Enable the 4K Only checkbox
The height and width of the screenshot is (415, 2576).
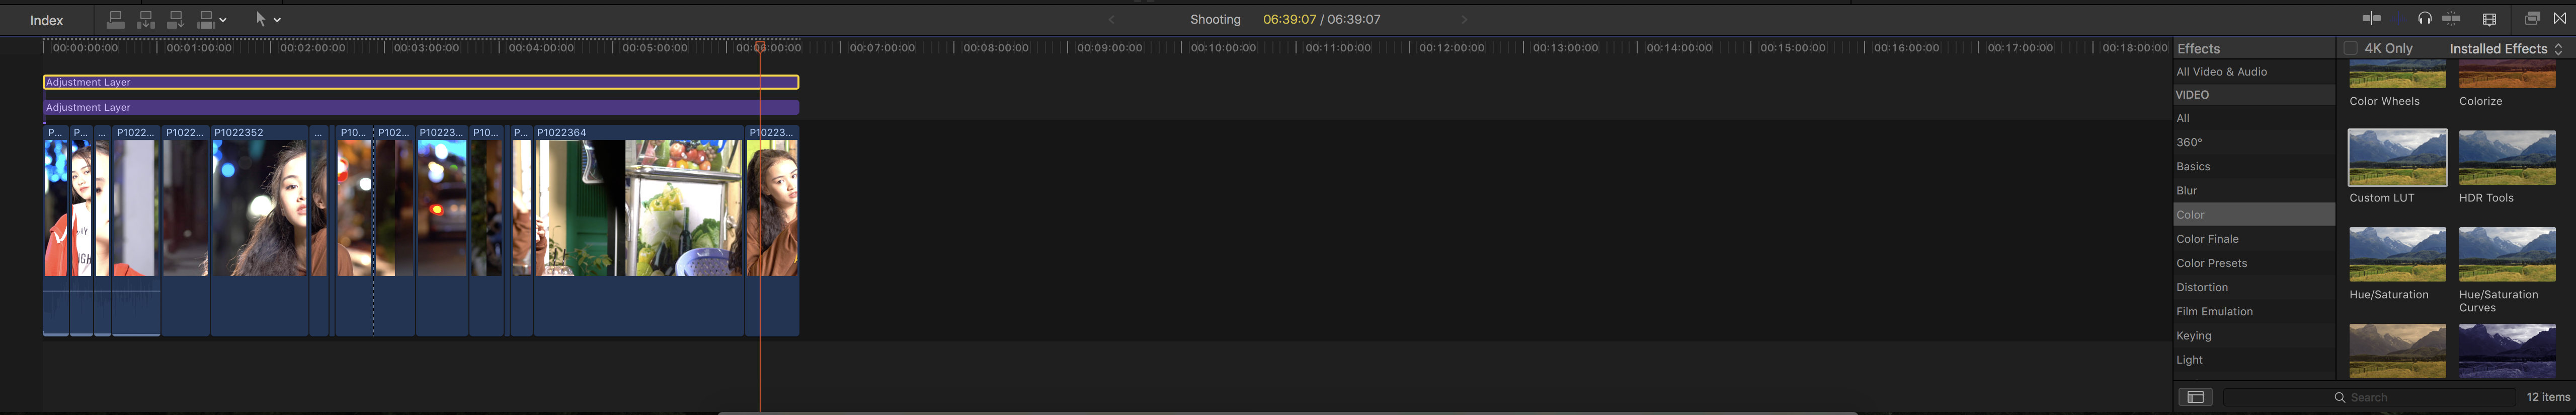(2350, 48)
